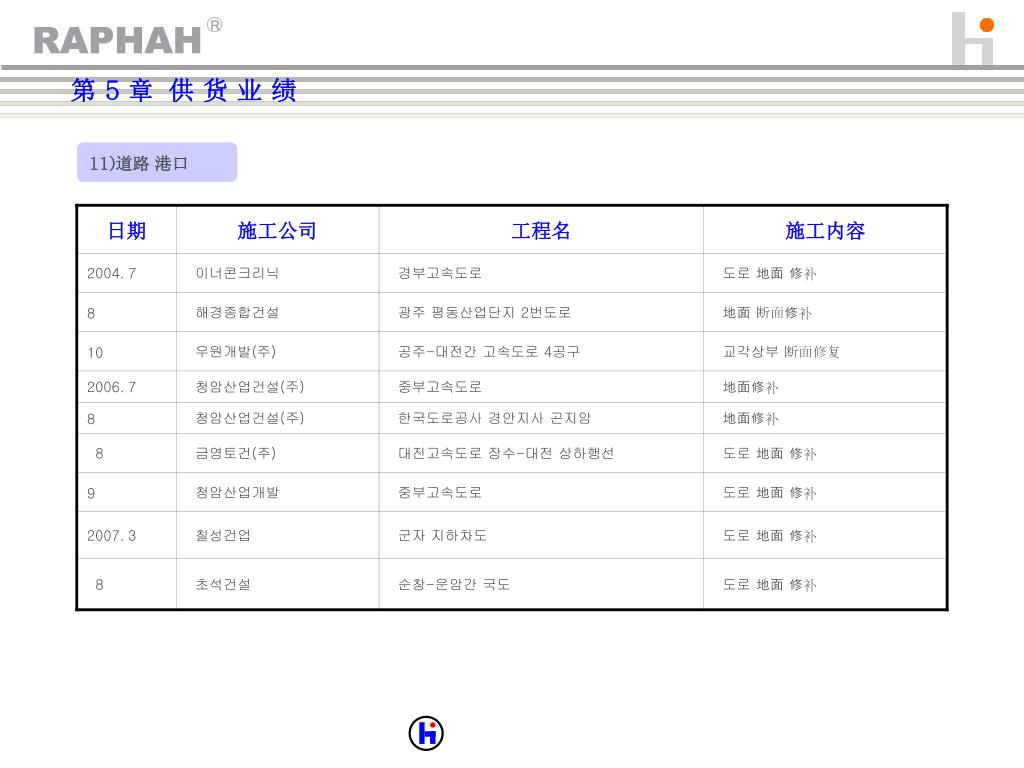This screenshot has height=768, width=1024.
Task: Click 도로 地面 修补 in the 경부고속도로 row
Action: pos(769,273)
